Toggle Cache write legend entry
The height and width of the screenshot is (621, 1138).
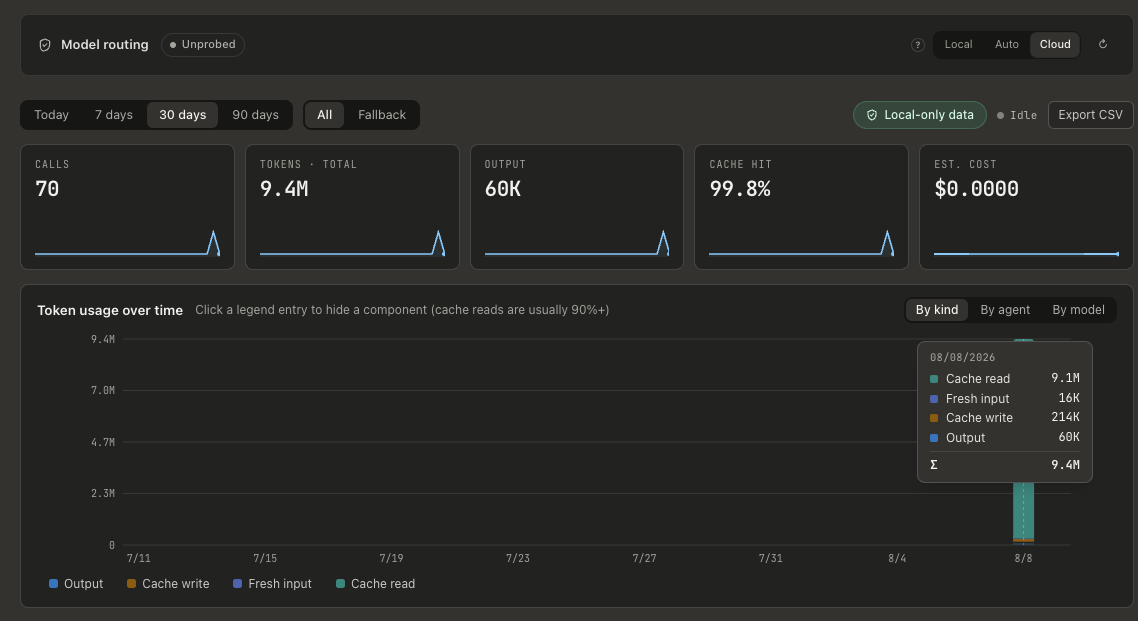(168, 583)
